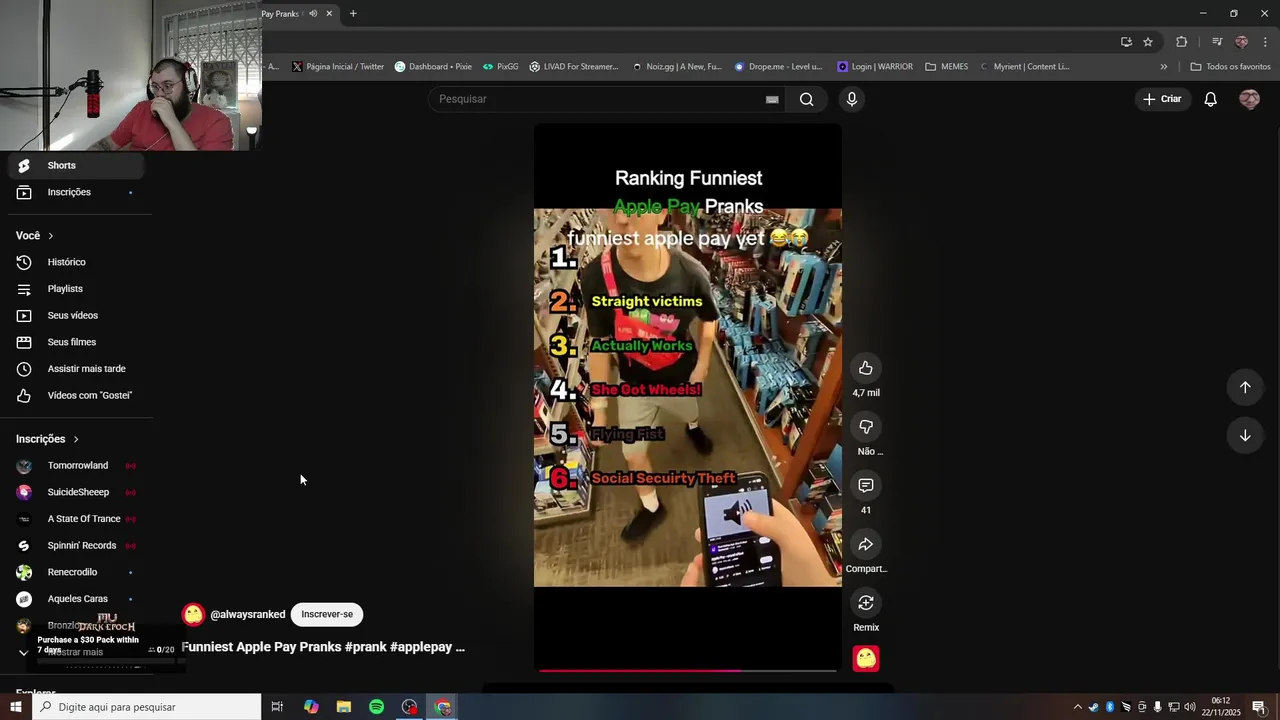The image size is (1280, 720).
Task: Open the MEMES bookmarks folder
Action: (946, 67)
